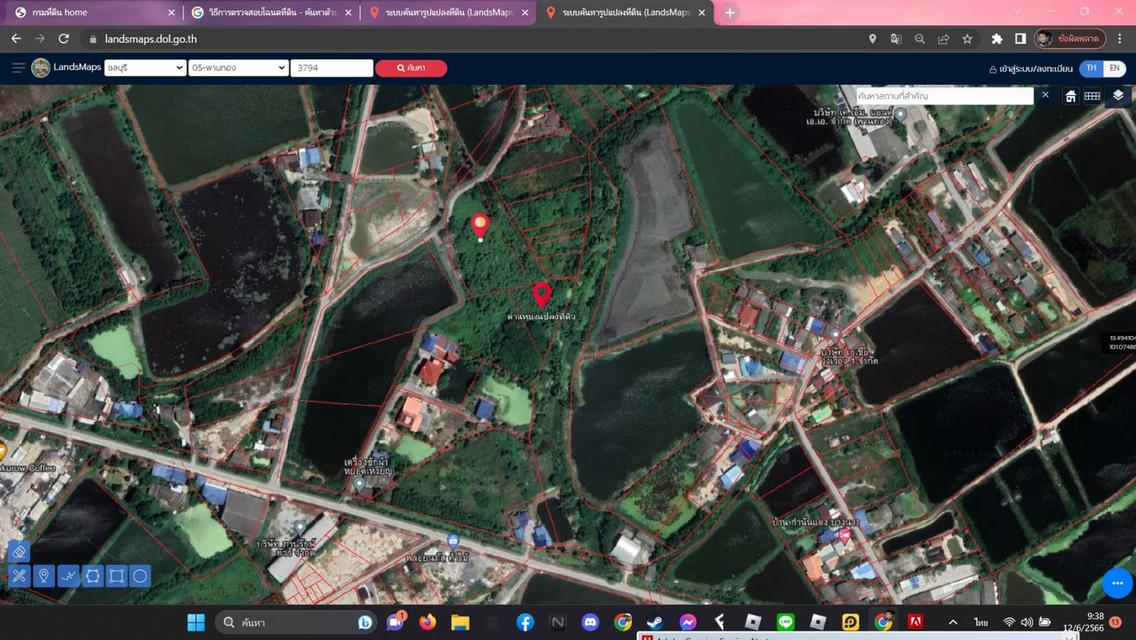Select the polyline drawing tool
Image resolution: width=1136 pixels, height=640 pixels.
click(68, 576)
